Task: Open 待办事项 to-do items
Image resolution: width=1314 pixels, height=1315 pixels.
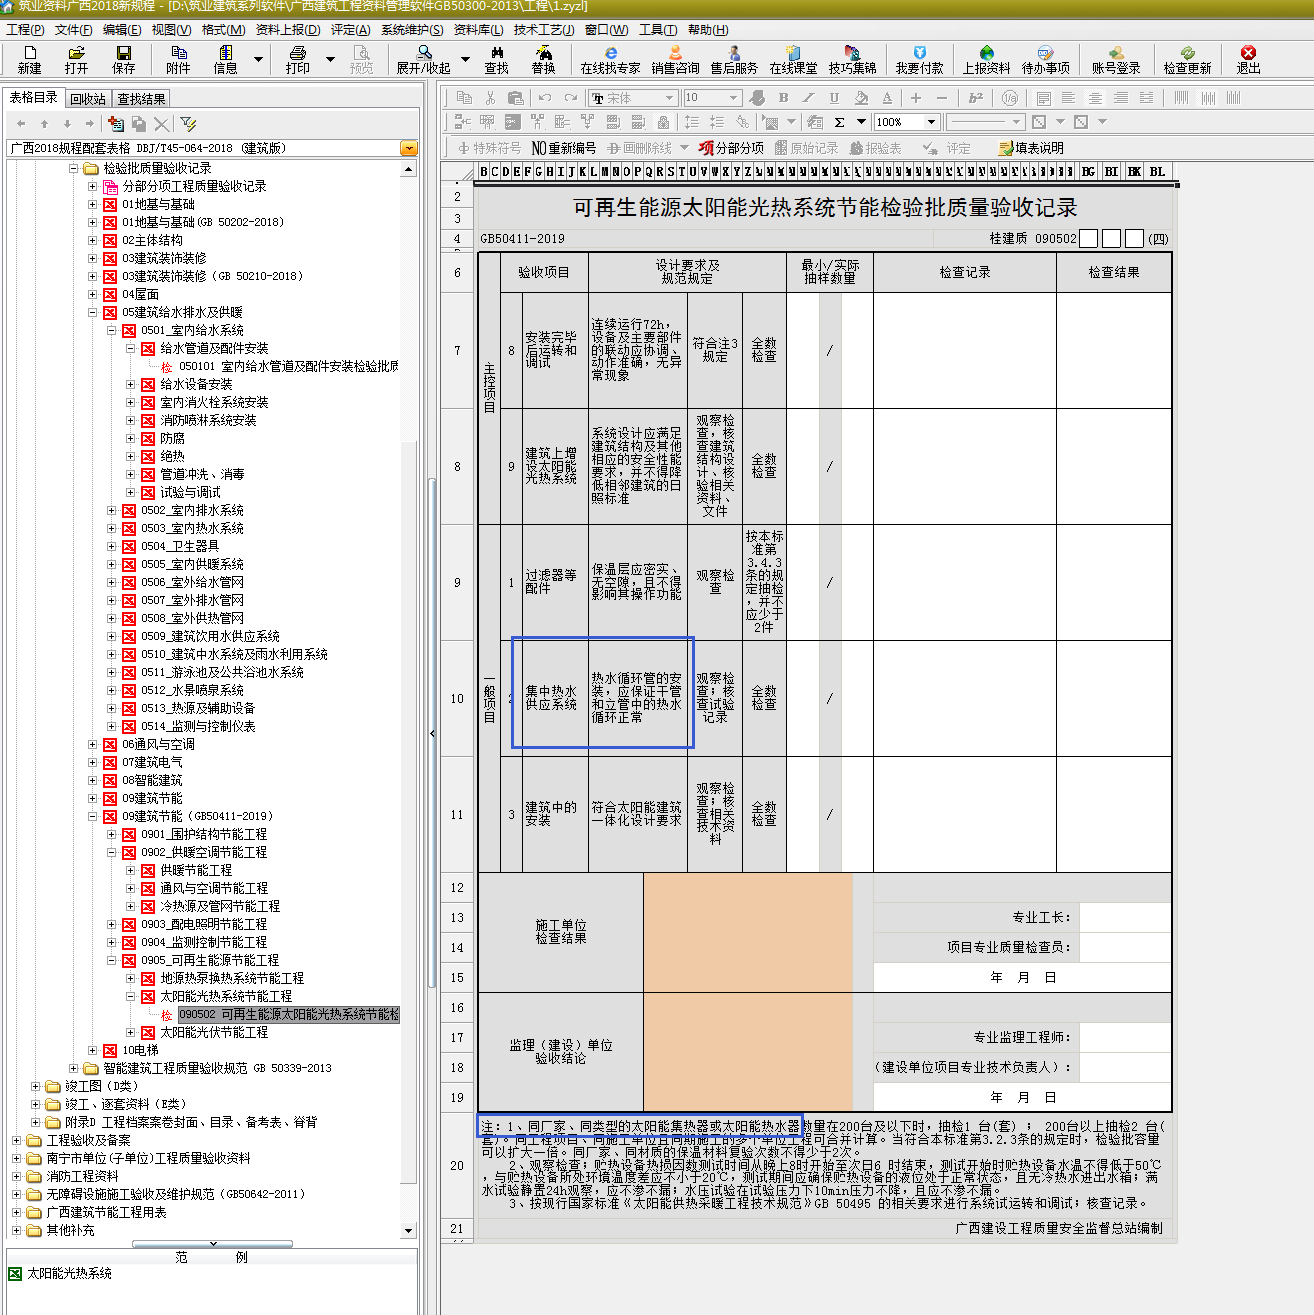Action: click(x=1045, y=59)
